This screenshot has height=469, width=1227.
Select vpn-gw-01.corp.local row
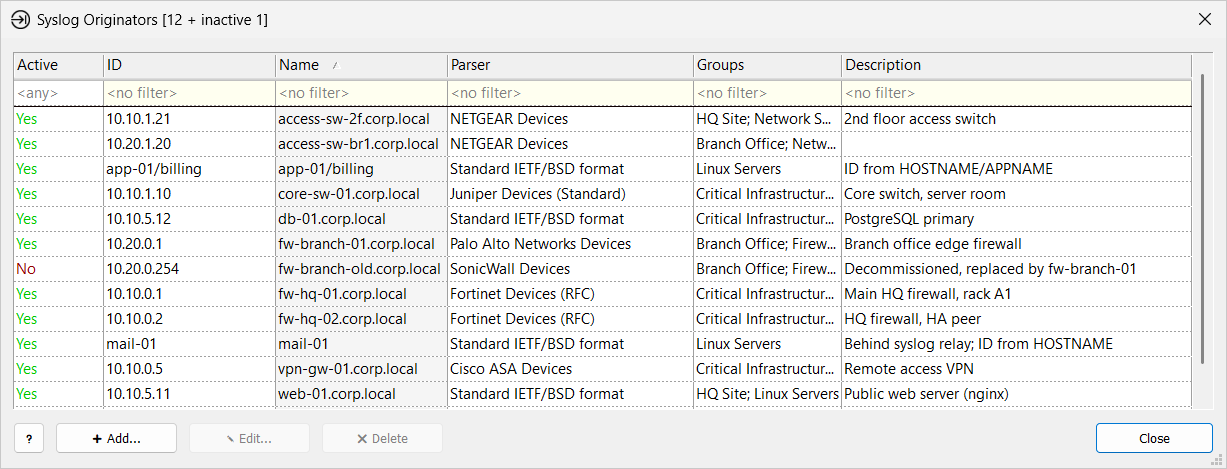click(602, 369)
